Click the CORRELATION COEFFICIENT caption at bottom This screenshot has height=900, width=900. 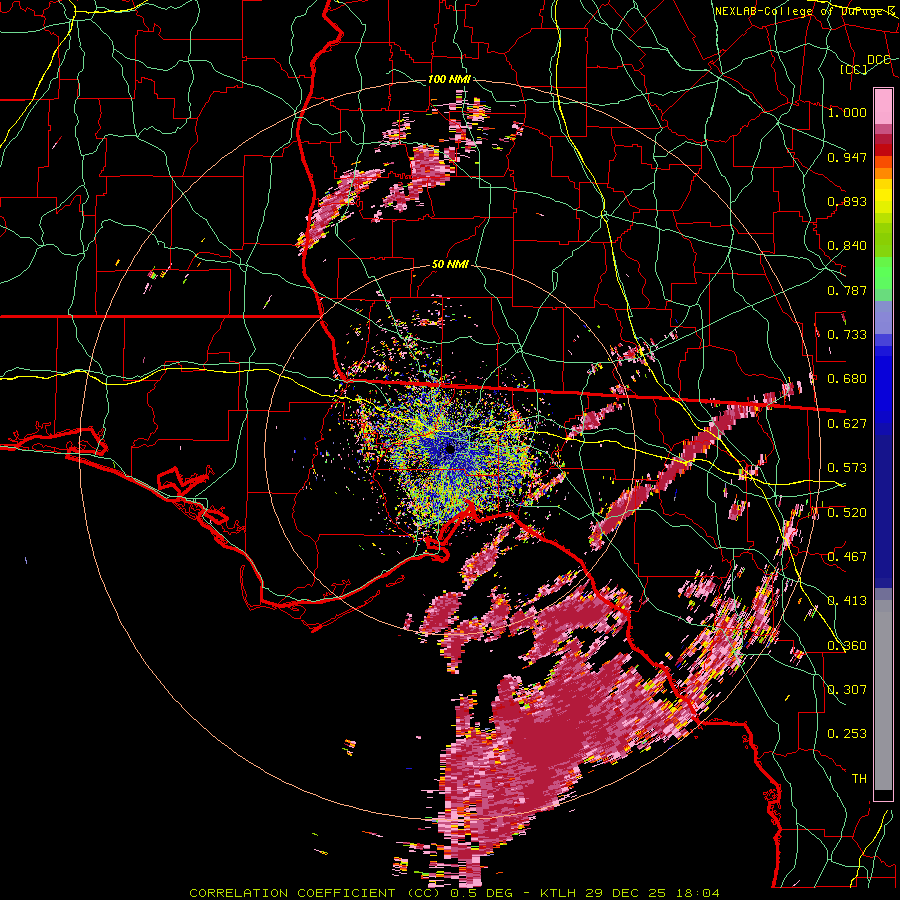pyautogui.click(x=292, y=893)
